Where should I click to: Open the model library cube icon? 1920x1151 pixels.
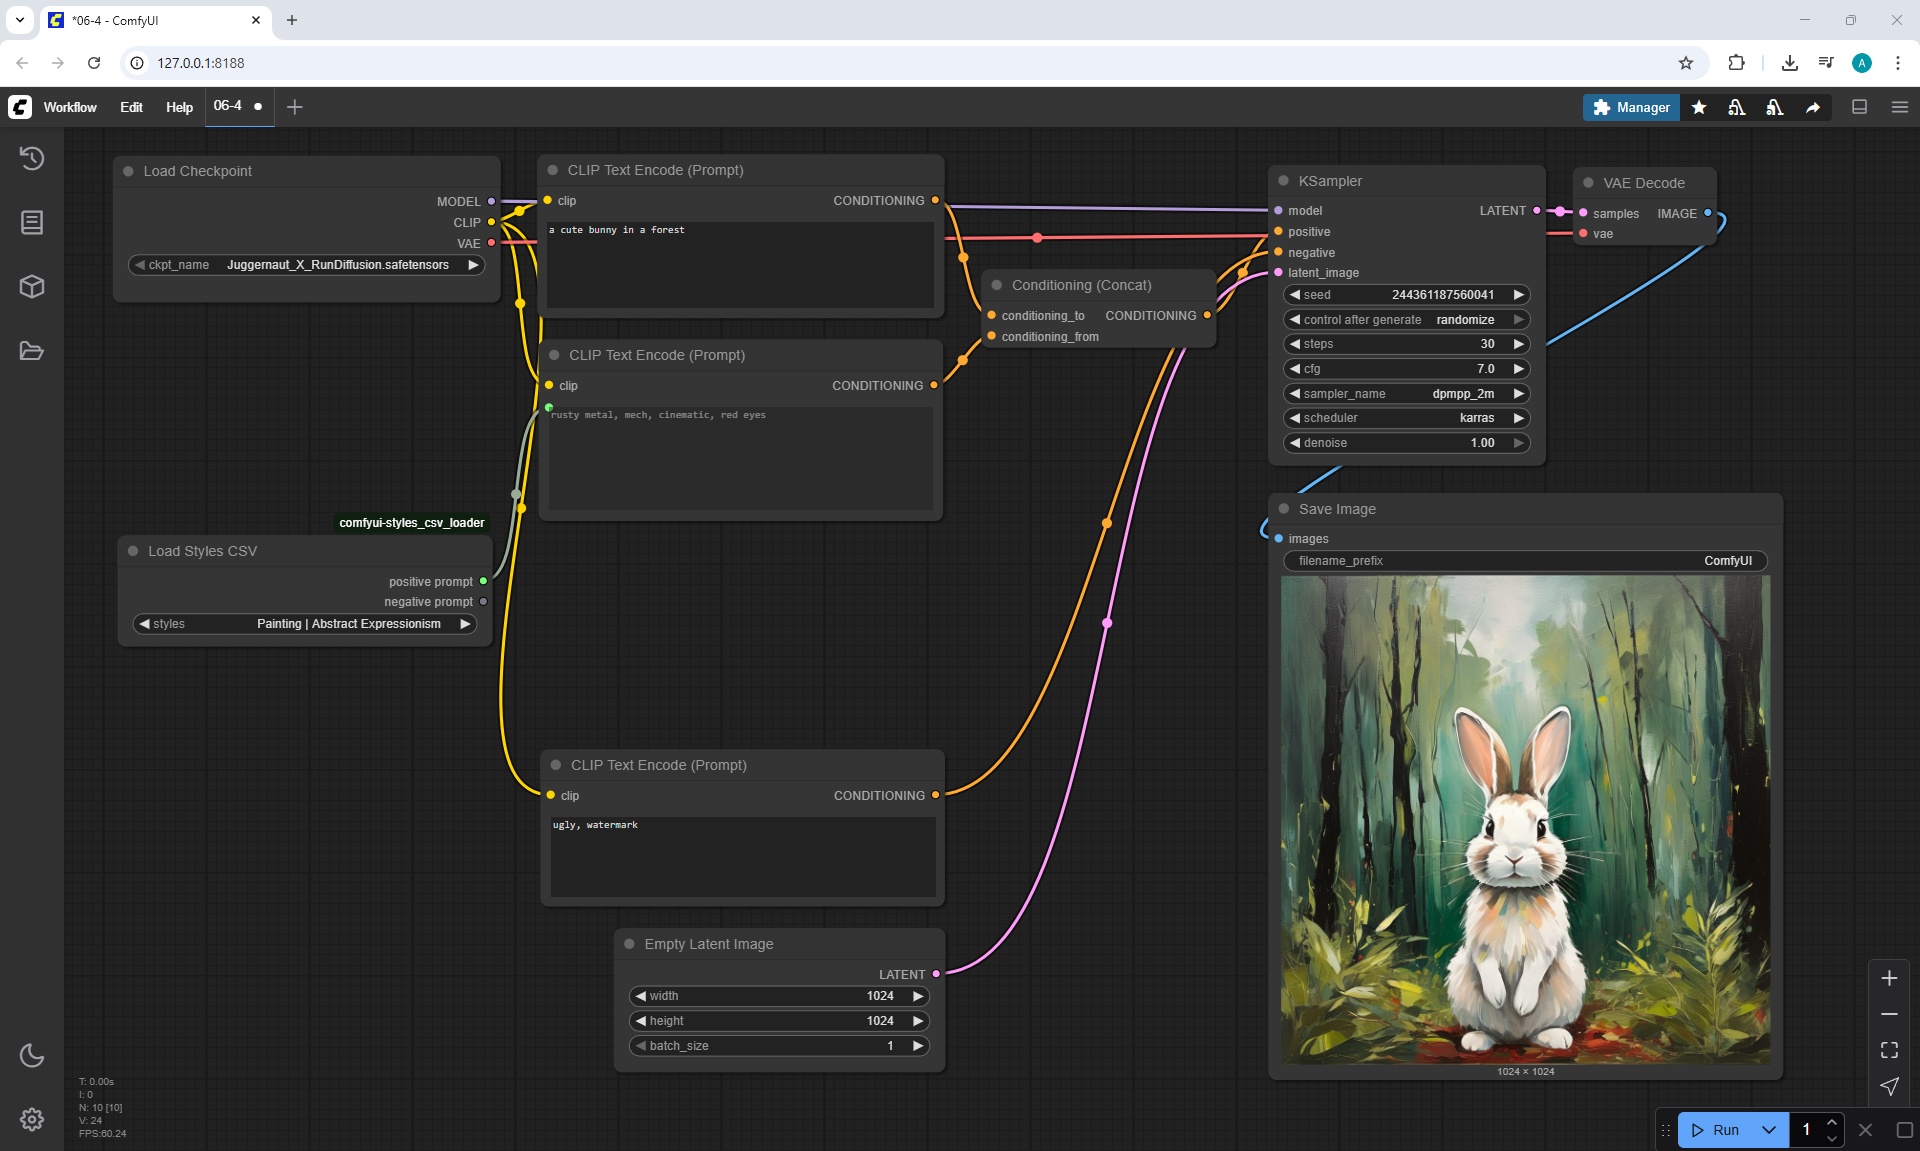click(32, 287)
